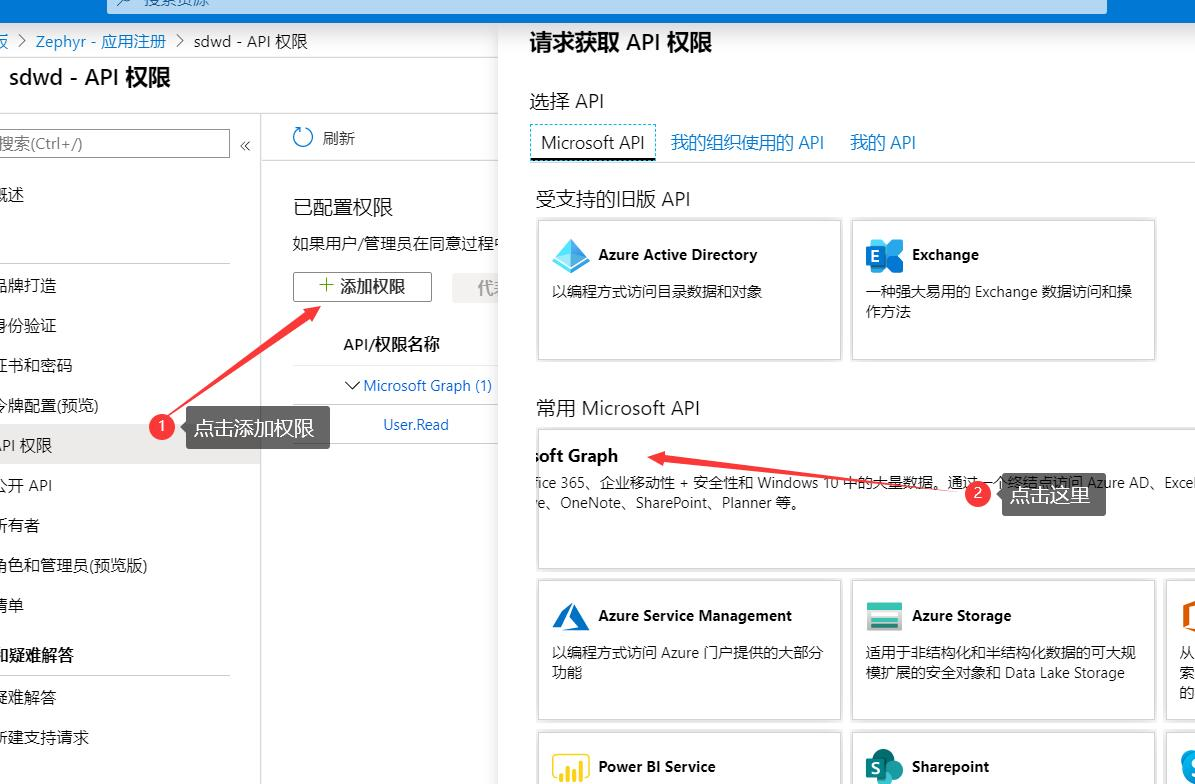1195x784 pixels.
Task: Click the API/权限名称 column header
Action: tap(392, 344)
